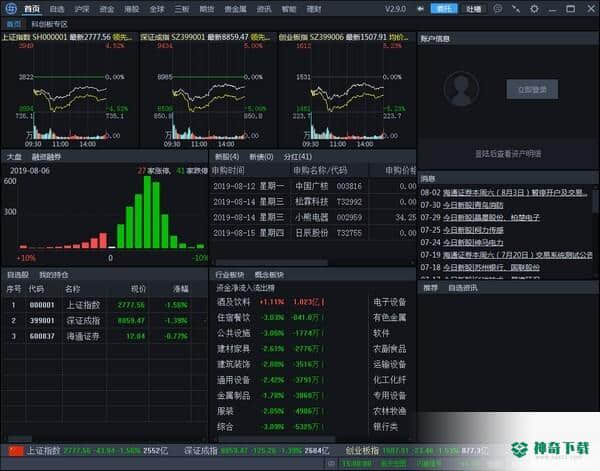Select the 松霖科技 732992 IPO row
This screenshot has height=471, width=600.
point(313,202)
